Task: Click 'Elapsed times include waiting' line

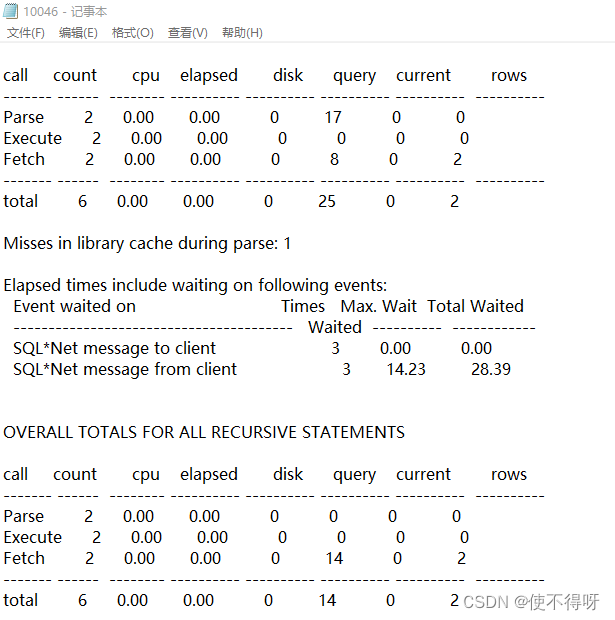Action: point(195,285)
